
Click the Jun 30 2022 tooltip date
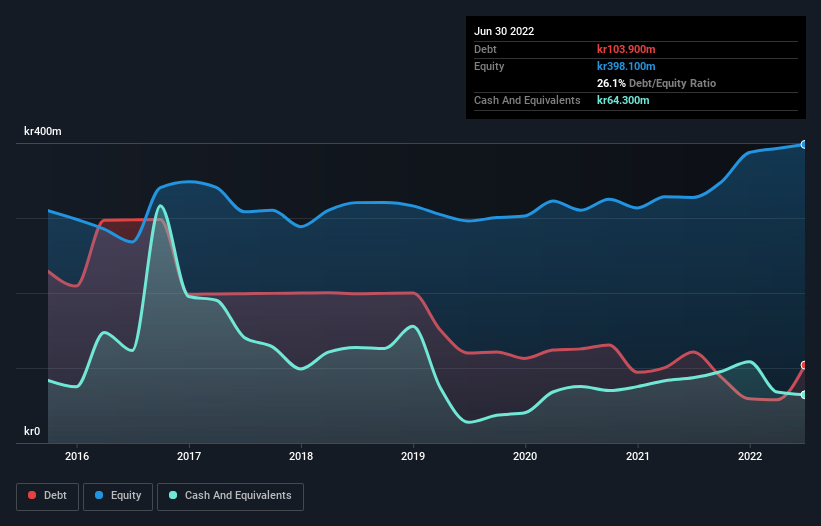504,31
